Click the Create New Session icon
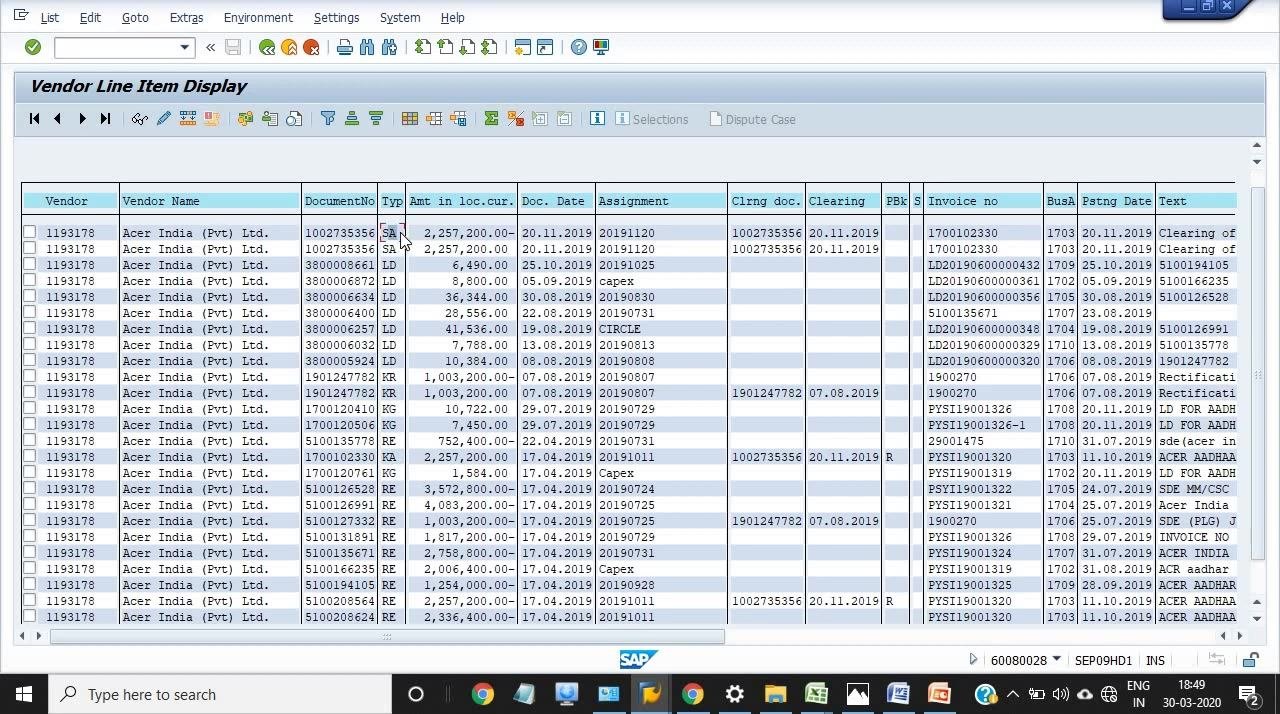 (x=522, y=47)
